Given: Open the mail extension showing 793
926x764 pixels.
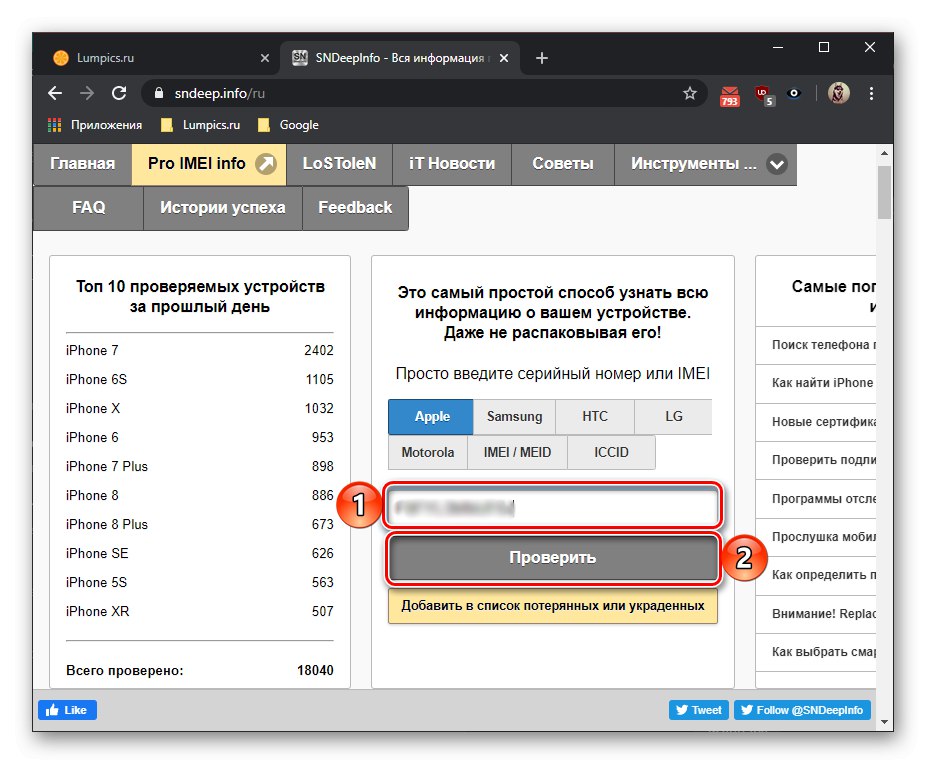Looking at the screenshot, I should coord(729,95).
